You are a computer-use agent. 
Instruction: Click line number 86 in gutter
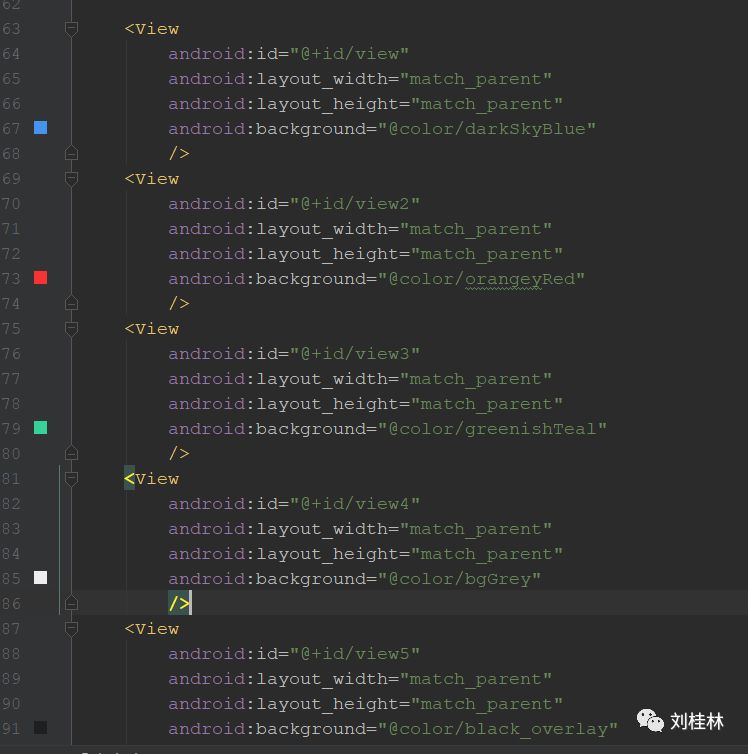click(x=11, y=604)
